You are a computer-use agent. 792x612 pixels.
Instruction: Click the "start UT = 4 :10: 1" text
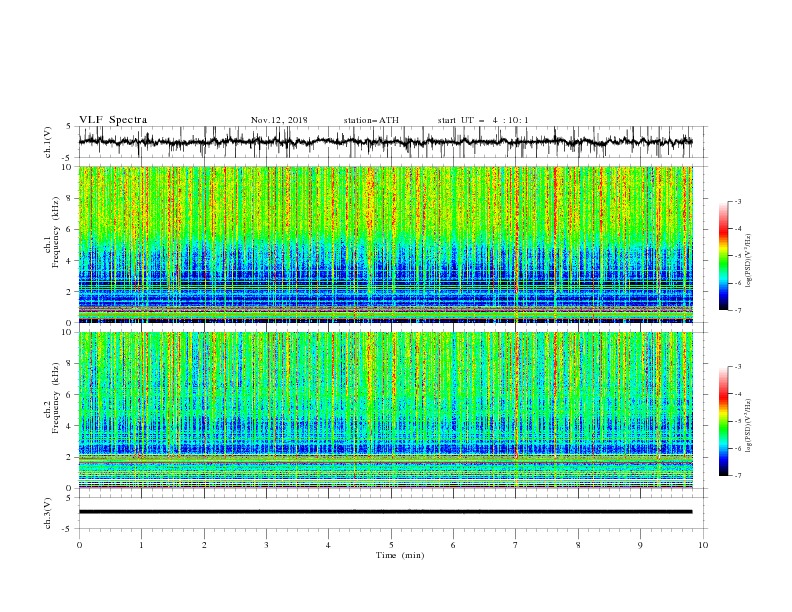tap(483, 120)
